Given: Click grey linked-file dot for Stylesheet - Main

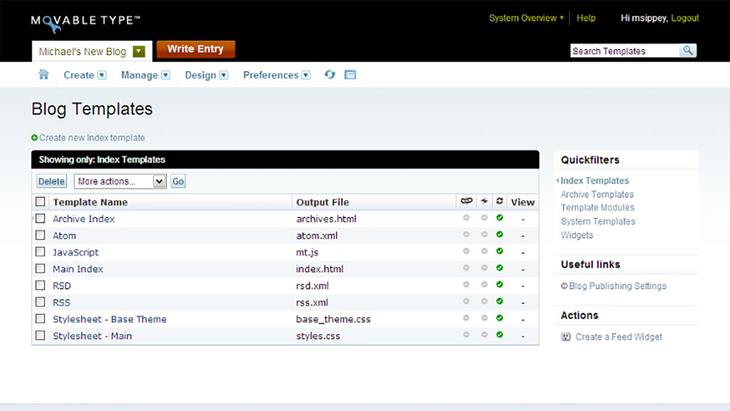Looking at the screenshot, I should [466, 335].
